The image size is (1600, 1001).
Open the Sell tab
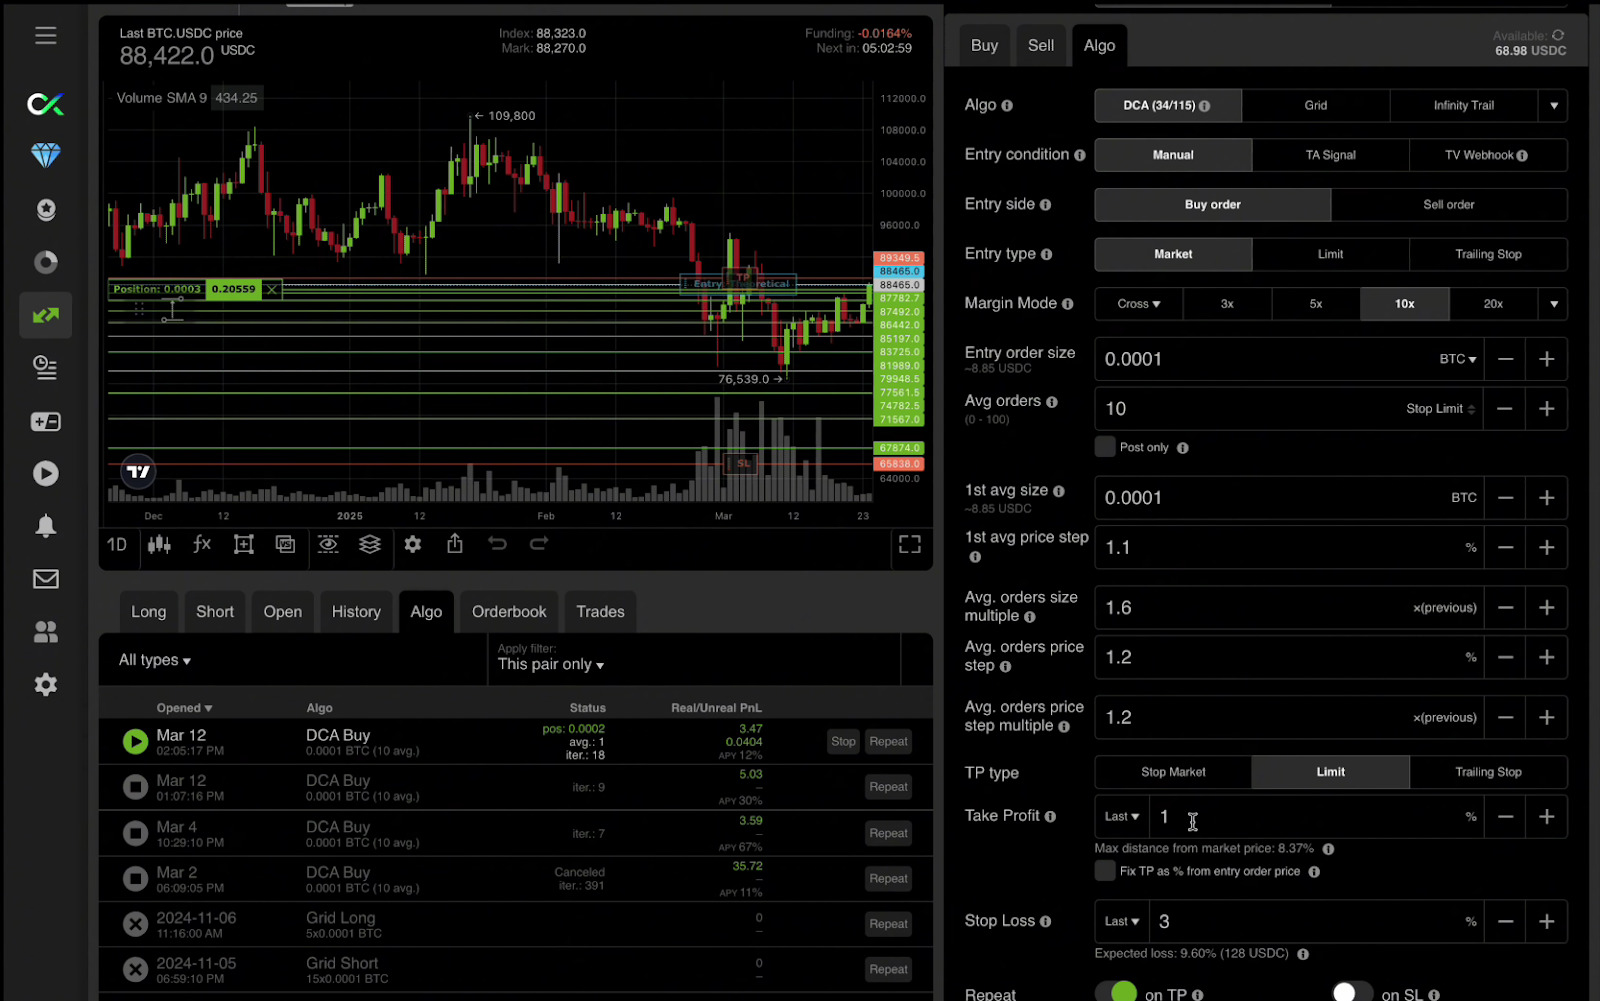click(x=1040, y=46)
